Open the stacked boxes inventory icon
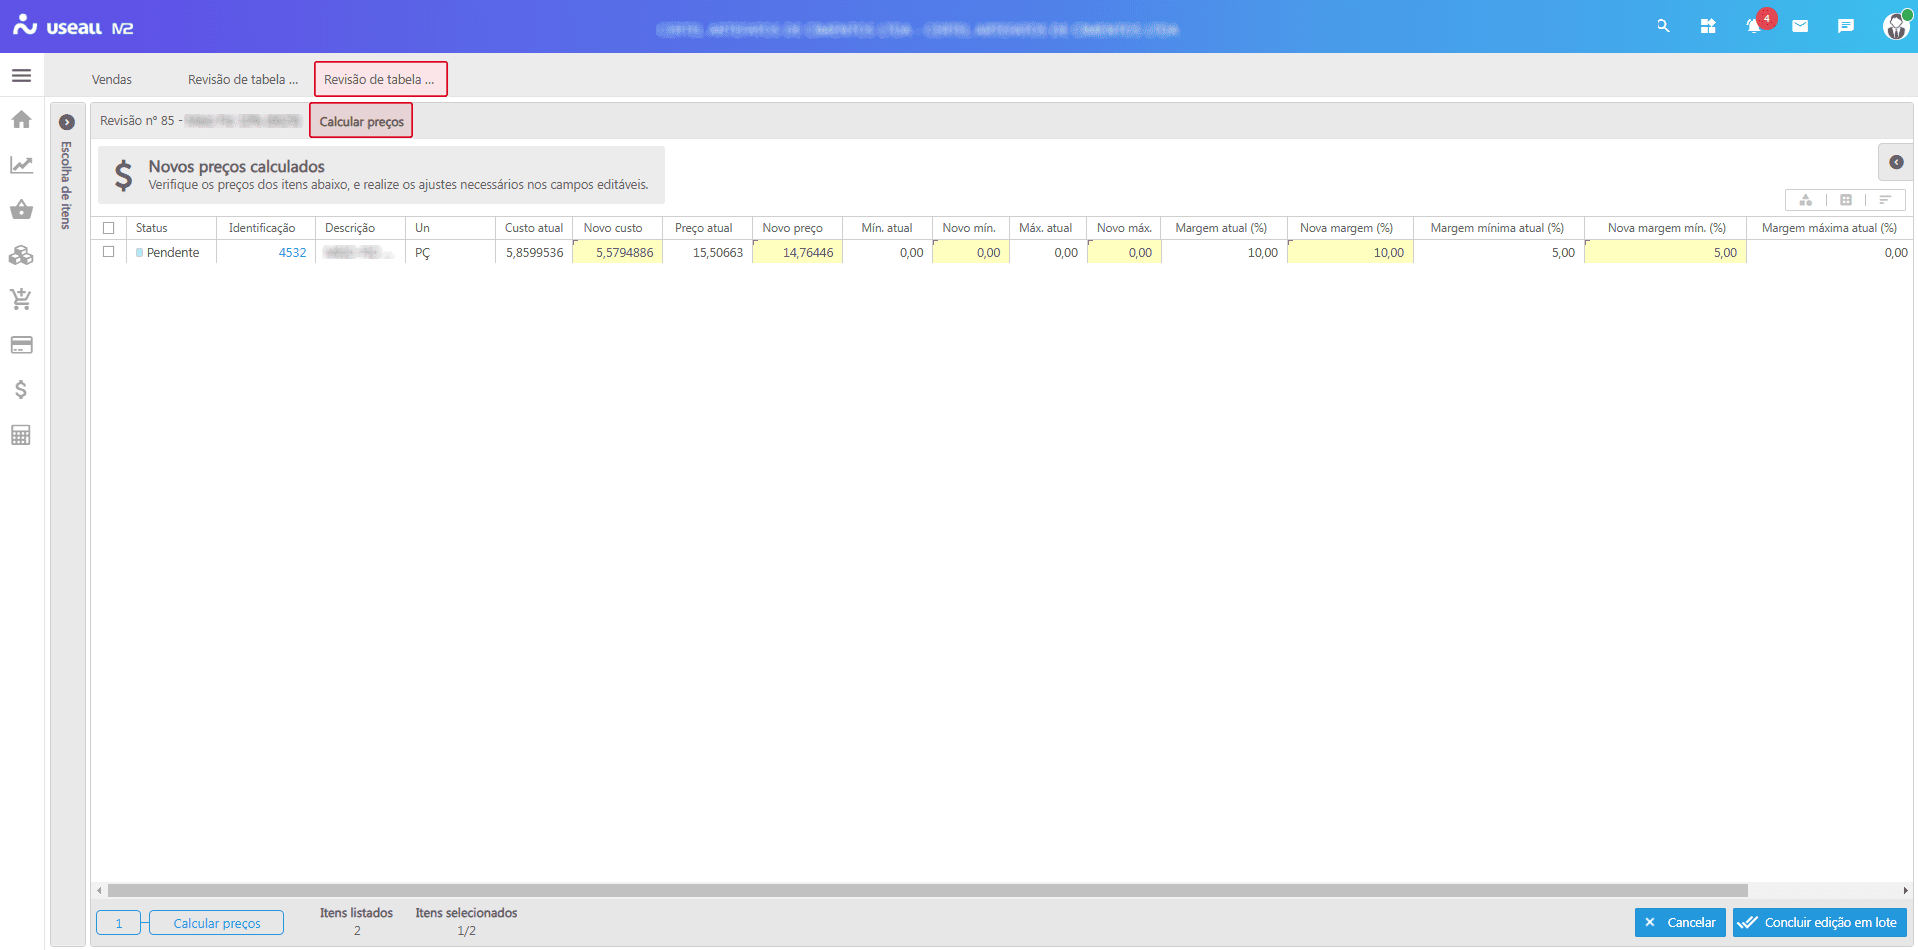 pos(21,256)
